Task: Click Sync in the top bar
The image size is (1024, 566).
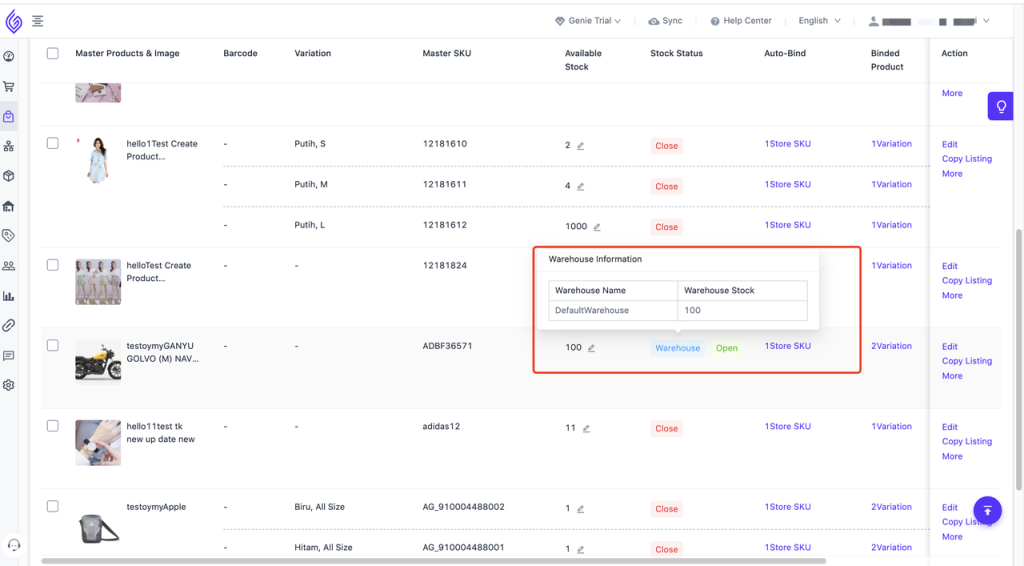Action: click(665, 21)
